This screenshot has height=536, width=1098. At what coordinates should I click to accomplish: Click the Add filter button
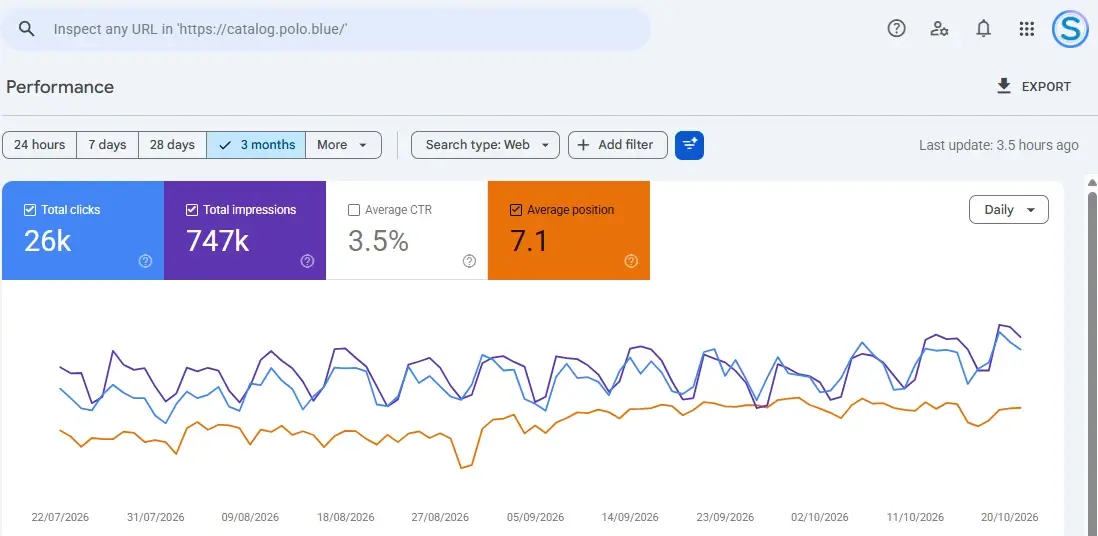click(x=618, y=145)
